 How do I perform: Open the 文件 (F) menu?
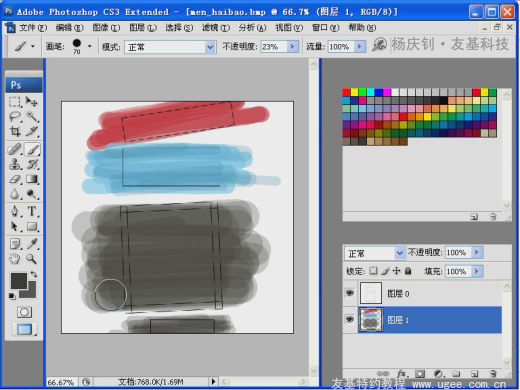[33, 28]
